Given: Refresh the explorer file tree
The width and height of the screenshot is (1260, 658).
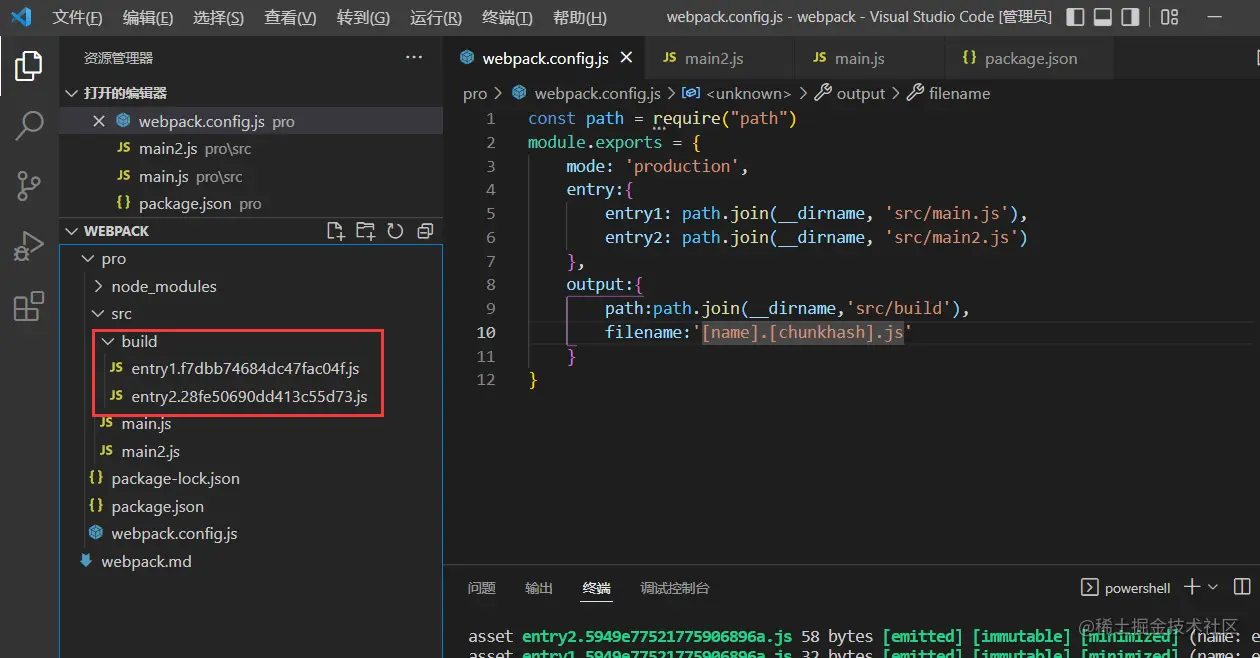Looking at the screenshot, I should point(395,231).
